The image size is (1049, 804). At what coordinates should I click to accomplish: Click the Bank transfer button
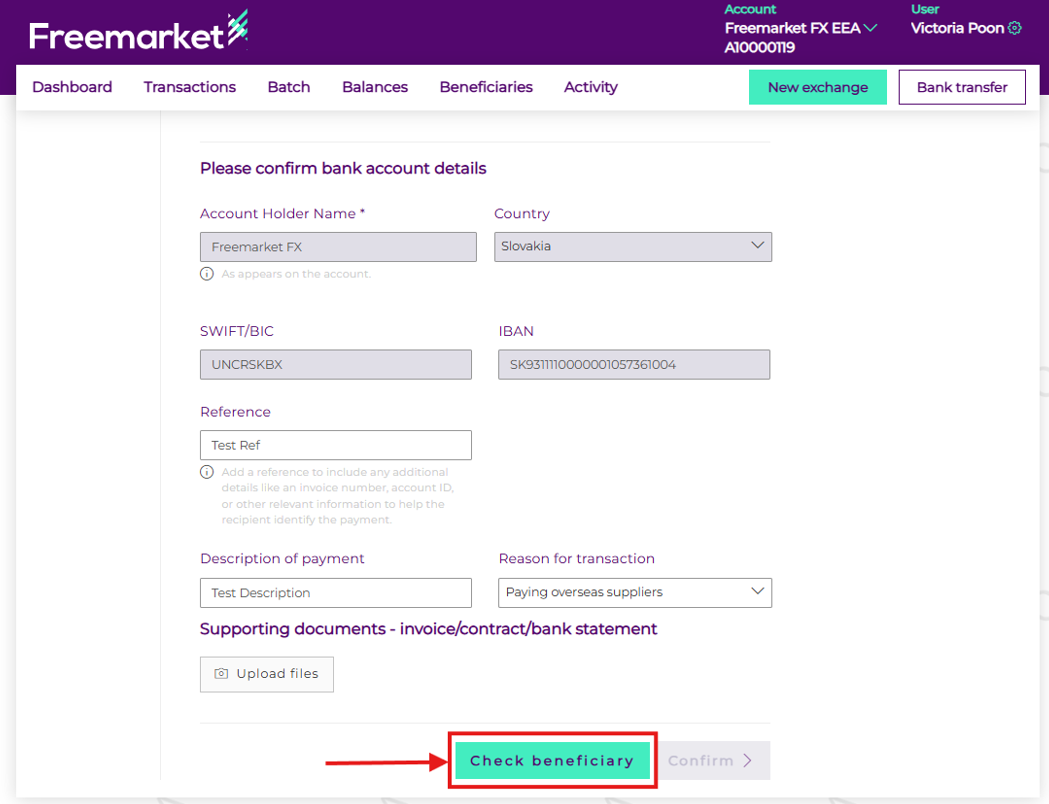[962, 87]
